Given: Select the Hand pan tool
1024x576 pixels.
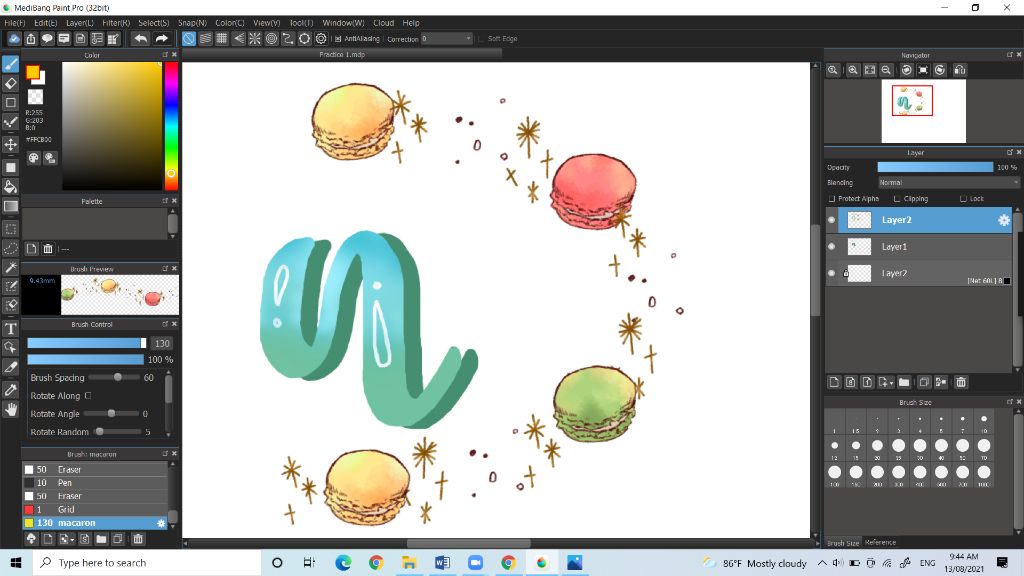Looking at the screenshot, I should point(10,409).
